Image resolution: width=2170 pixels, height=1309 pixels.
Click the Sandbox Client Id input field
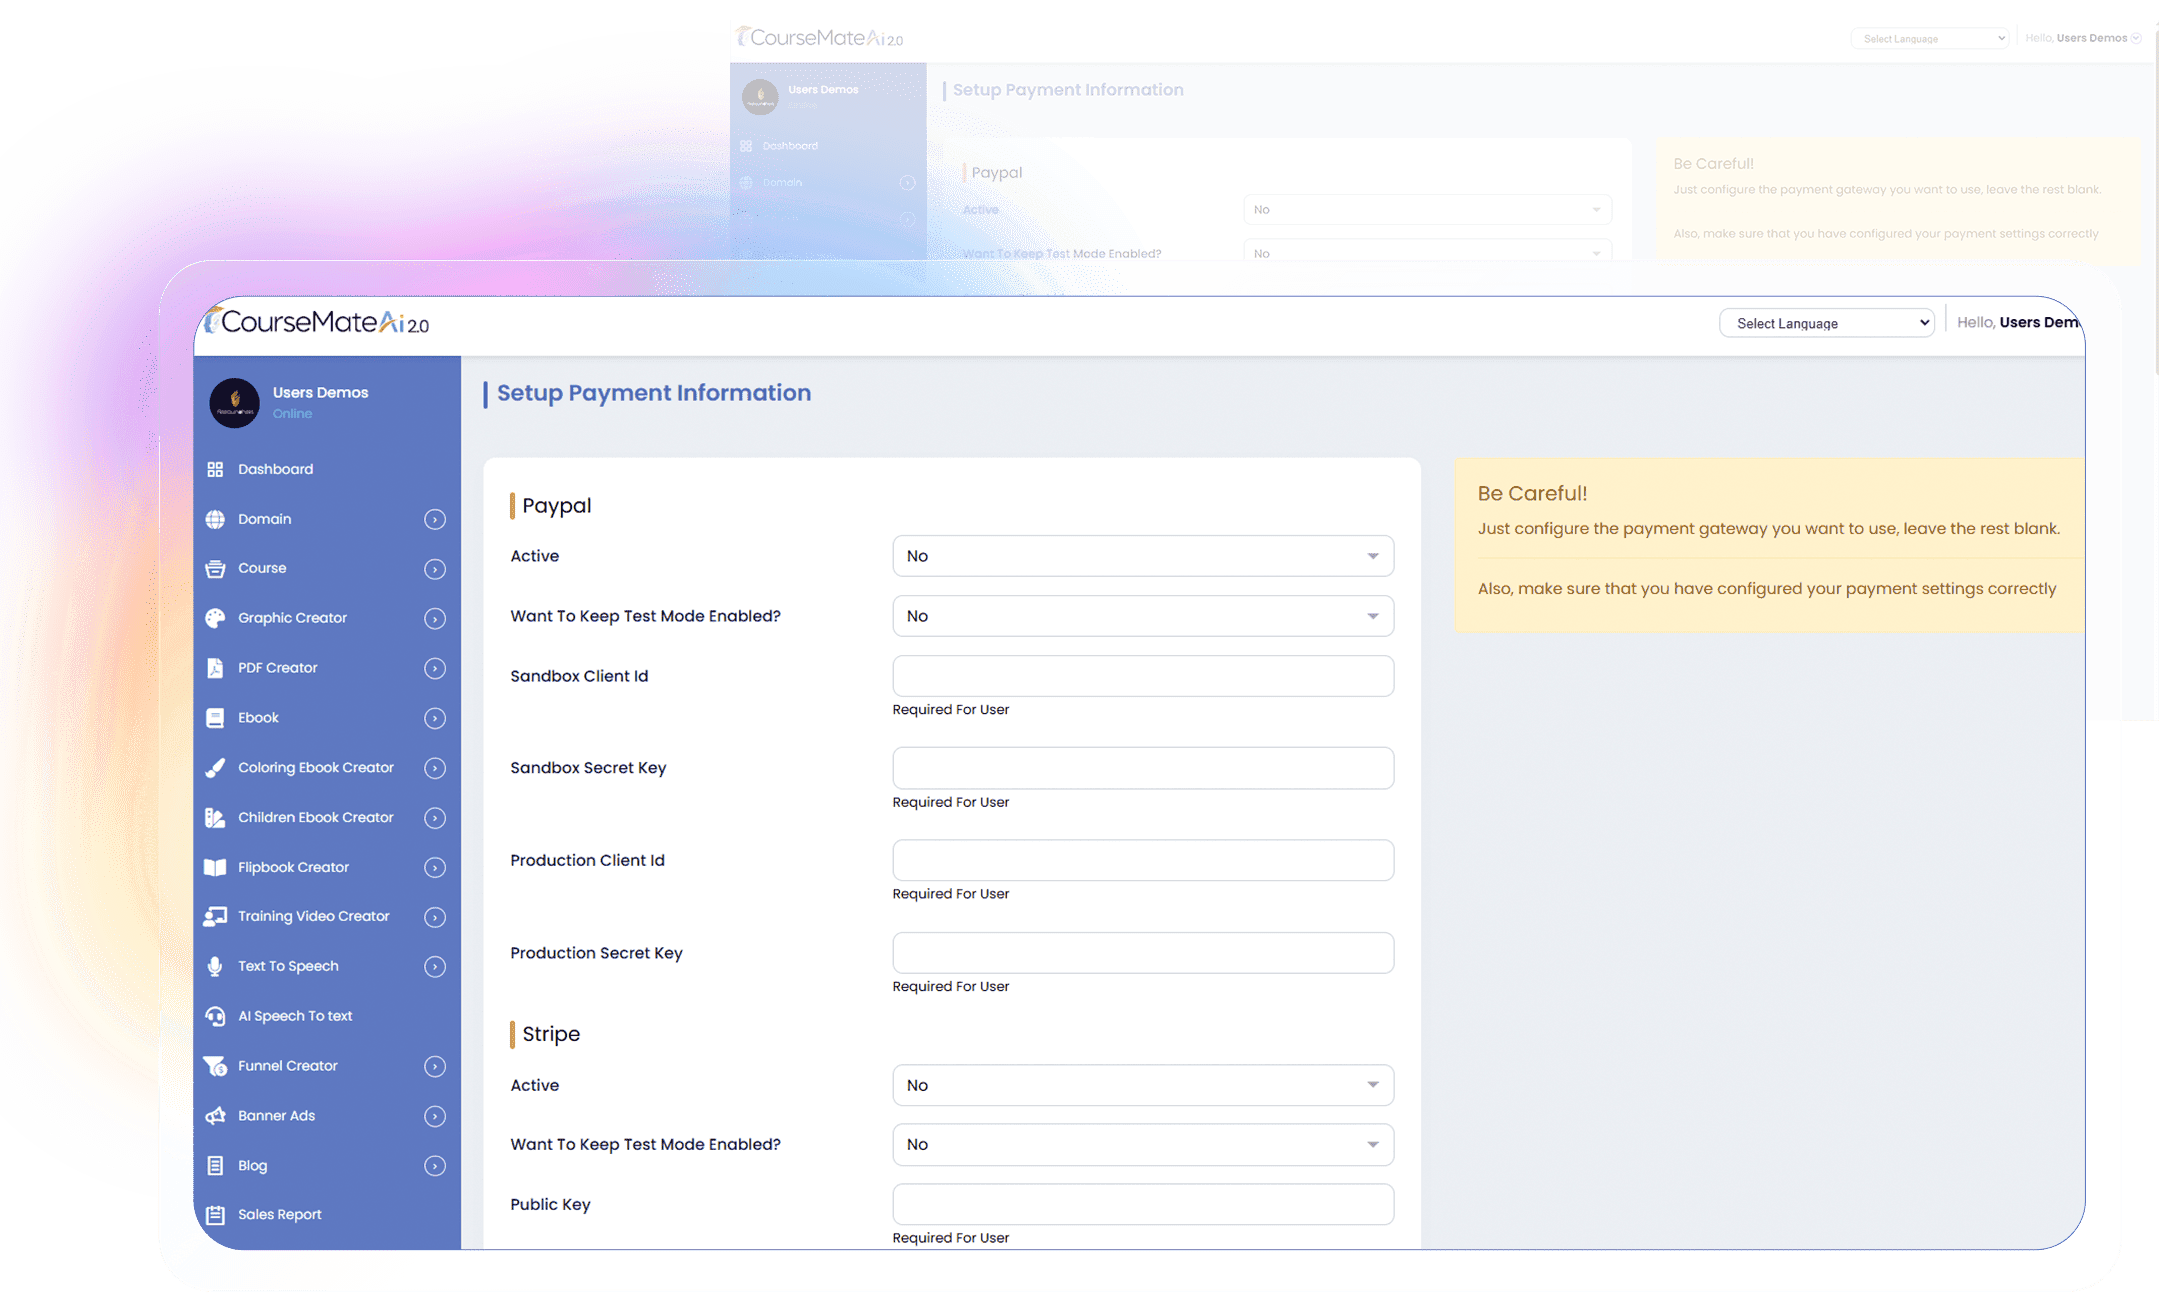(x=1142, y=676)
